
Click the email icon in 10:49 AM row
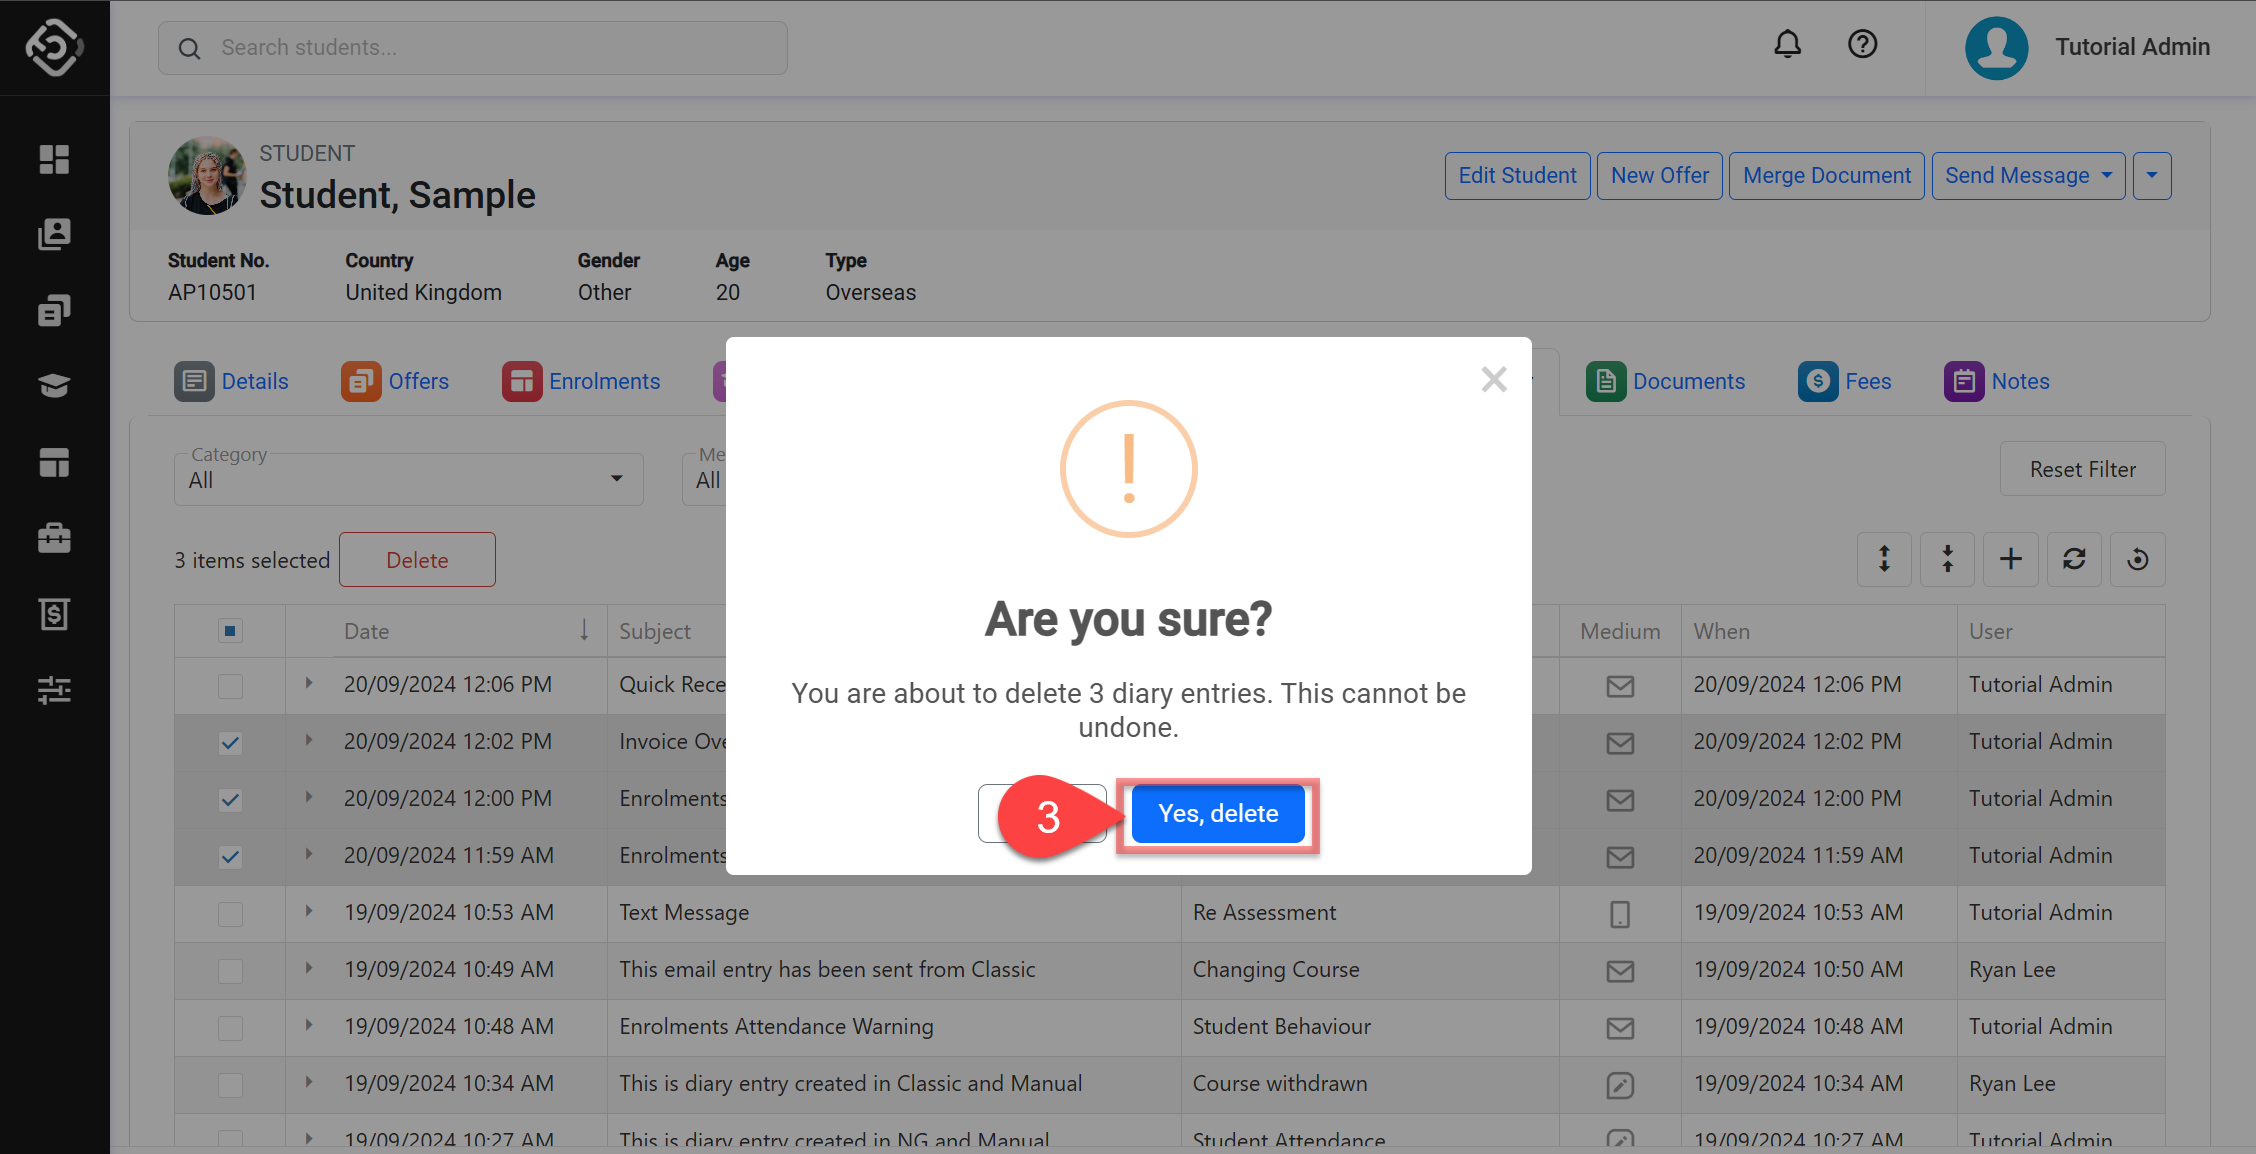[x=1620, y=971]
